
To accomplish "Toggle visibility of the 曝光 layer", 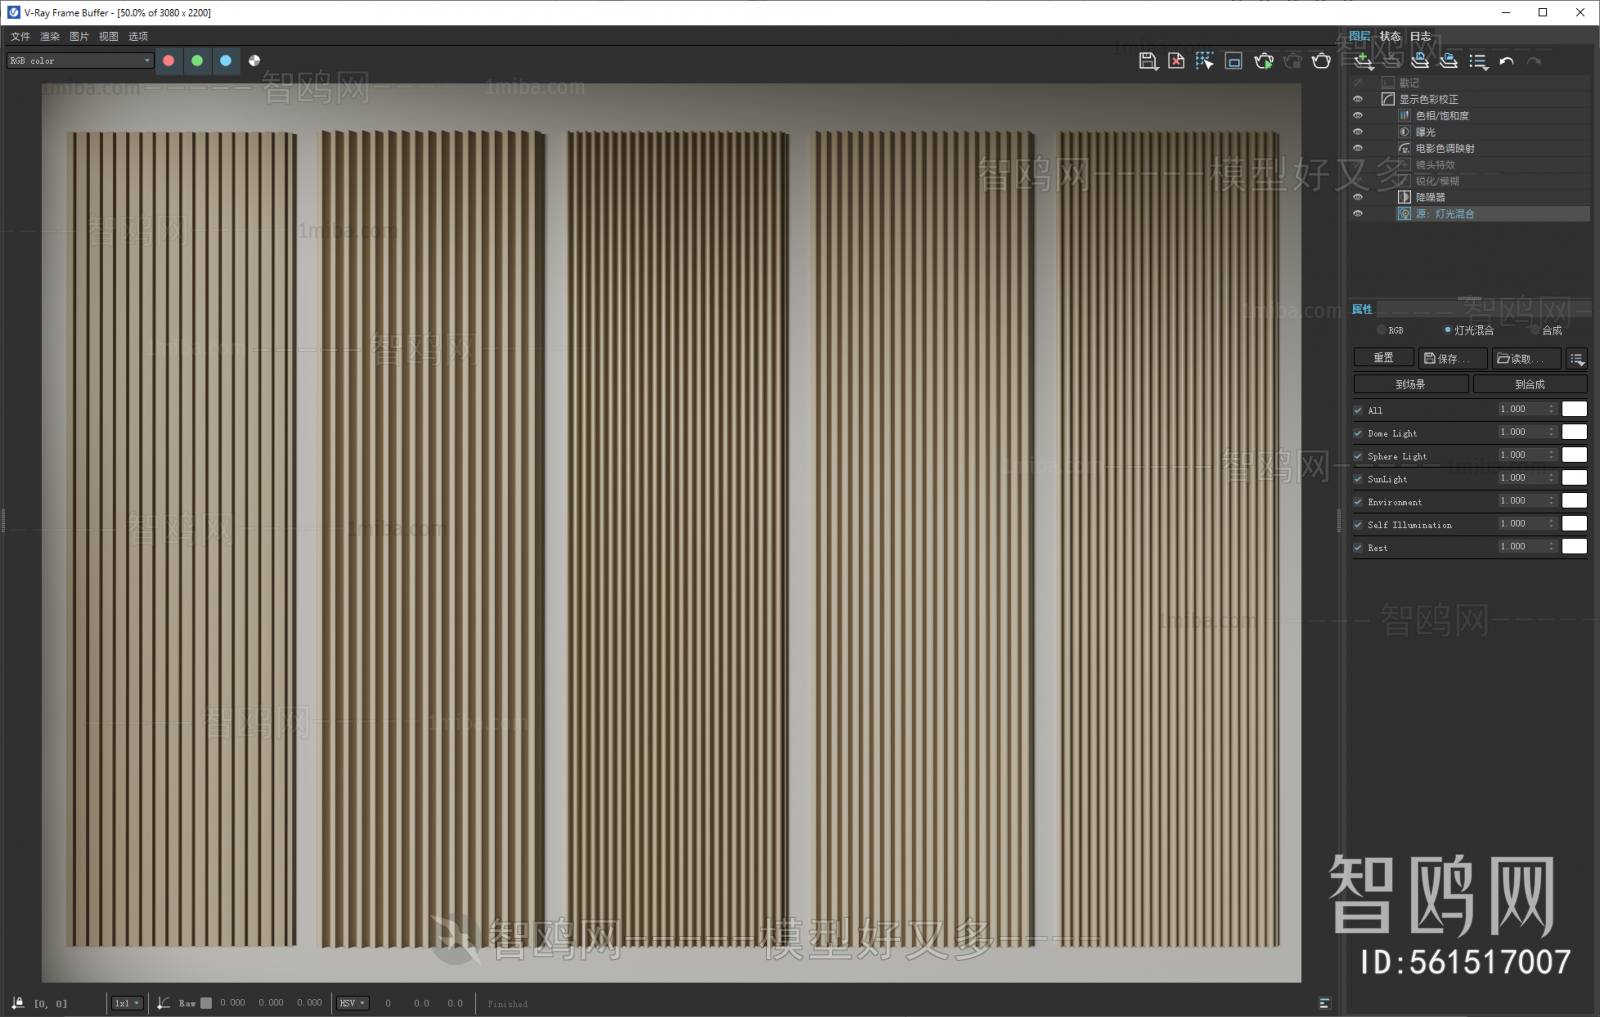I will (x=1358, y=132).
